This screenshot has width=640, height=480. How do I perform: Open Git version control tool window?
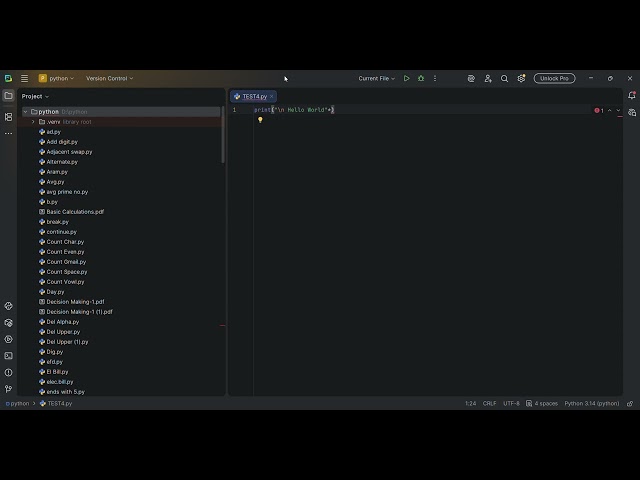coord(8,389)
